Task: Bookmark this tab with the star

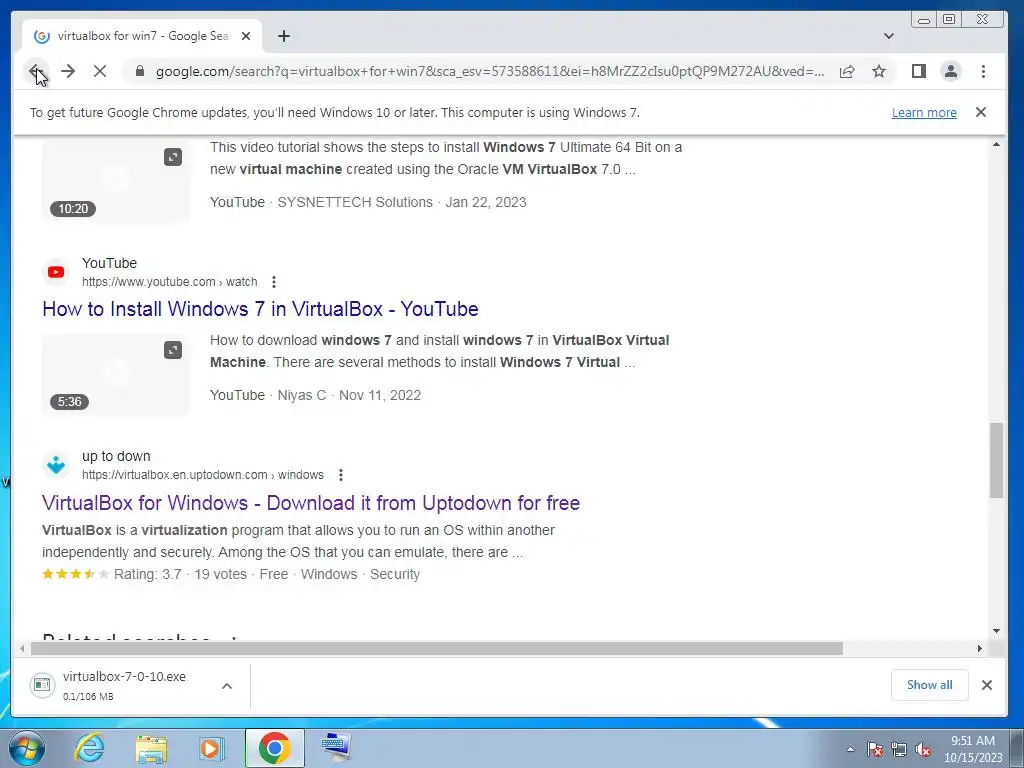Action: (879, 71)
